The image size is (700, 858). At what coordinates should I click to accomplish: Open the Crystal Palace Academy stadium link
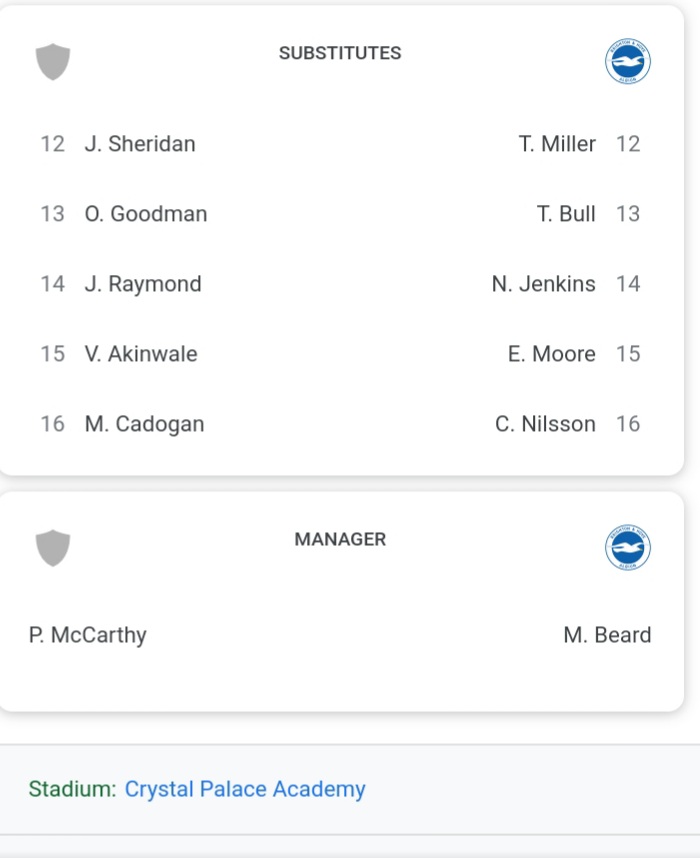245,789
